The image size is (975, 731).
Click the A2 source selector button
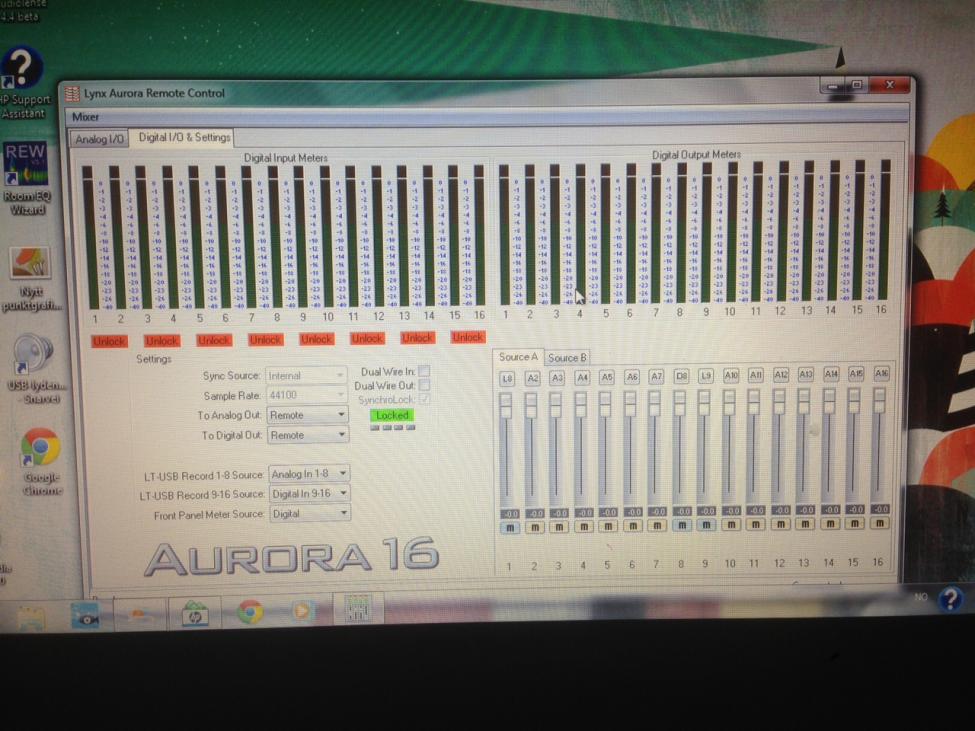(532, 378)
